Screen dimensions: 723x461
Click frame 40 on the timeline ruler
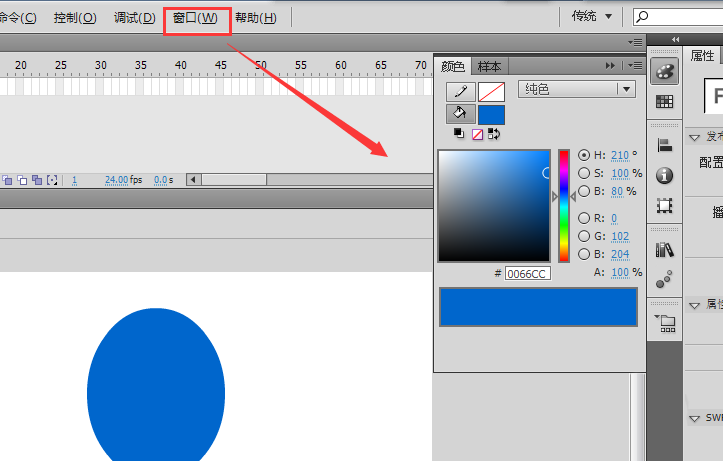pyautogui.click(x=180, y=65)
